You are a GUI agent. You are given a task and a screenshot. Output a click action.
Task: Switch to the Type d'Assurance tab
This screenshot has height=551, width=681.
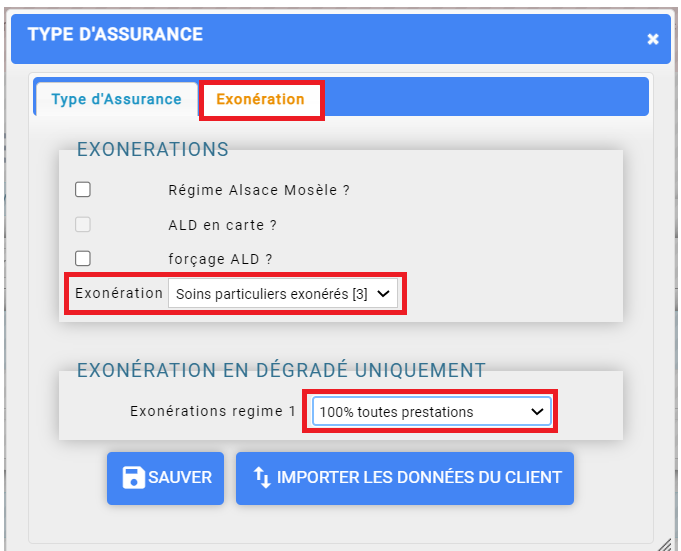(x=116, y=99)
